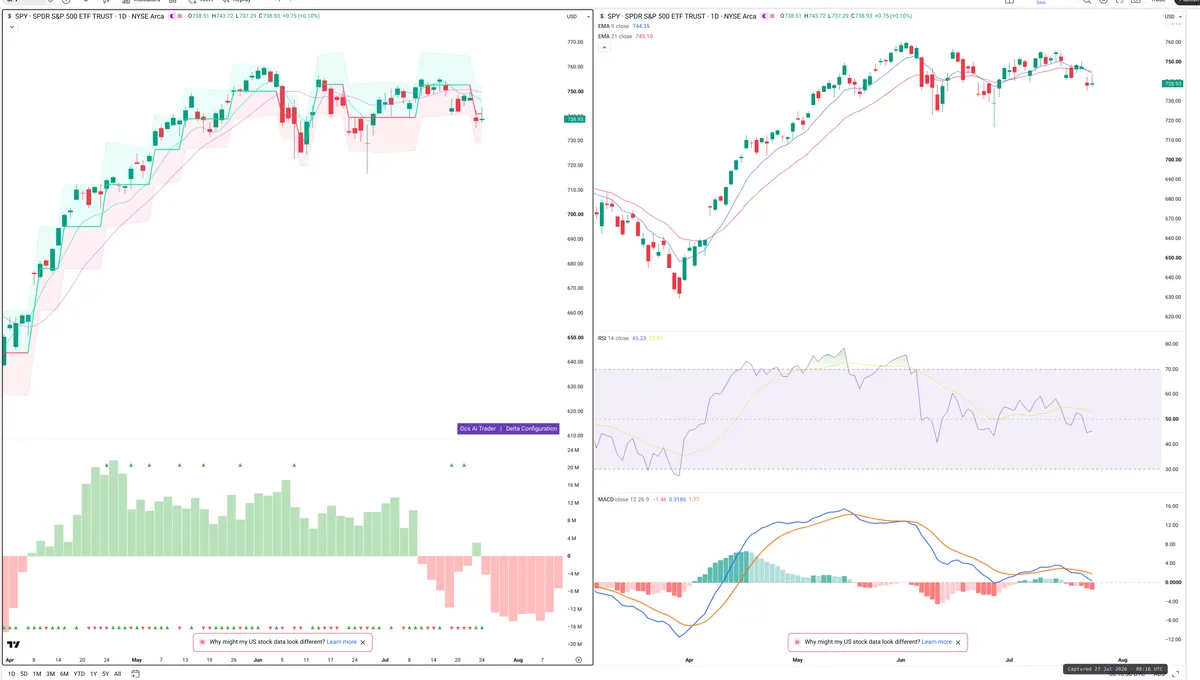Click the 50.00 RSI axis label
The width and height of the screenshot is (1200, 680).
(x=1173, y=419)
